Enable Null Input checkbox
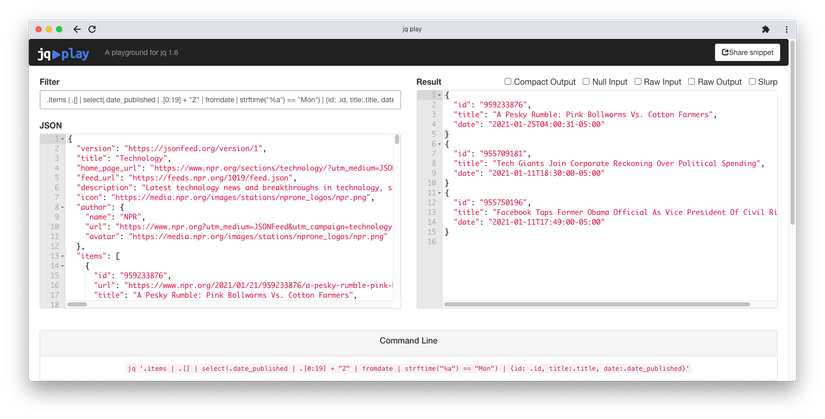825x419 pixels. pyautogui.click(x=586, y=82)
